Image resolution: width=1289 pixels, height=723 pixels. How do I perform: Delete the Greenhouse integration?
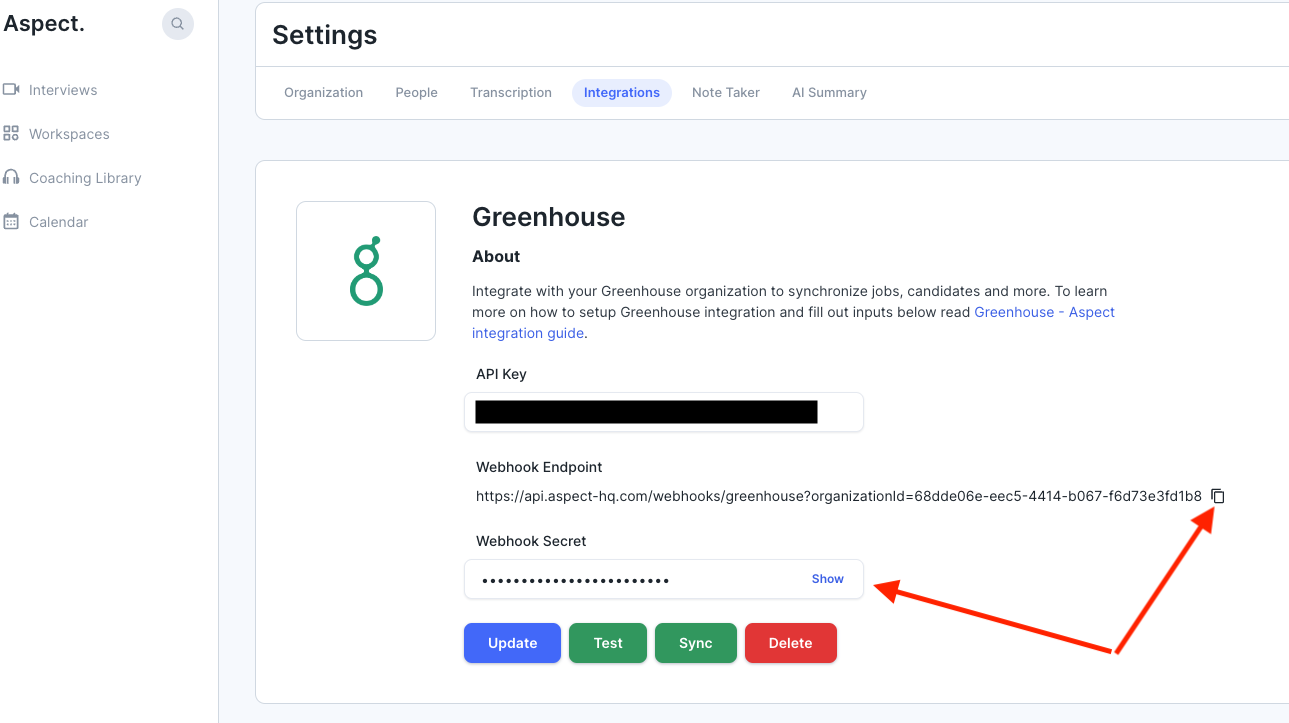pyautogui.click(x=790, y=643)
